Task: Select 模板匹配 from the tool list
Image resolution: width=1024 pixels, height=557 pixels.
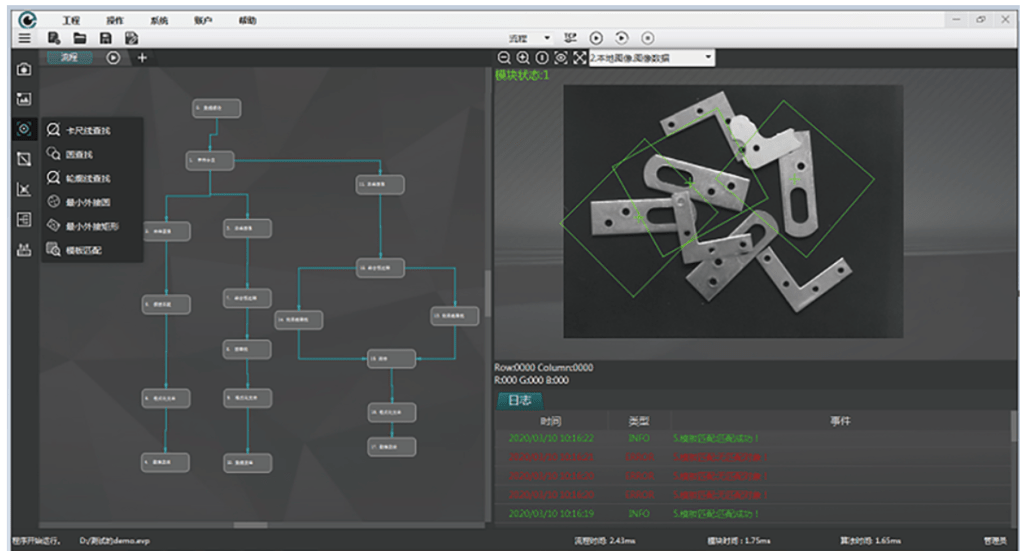Action: pyautogui.click(x=83, y=250)
